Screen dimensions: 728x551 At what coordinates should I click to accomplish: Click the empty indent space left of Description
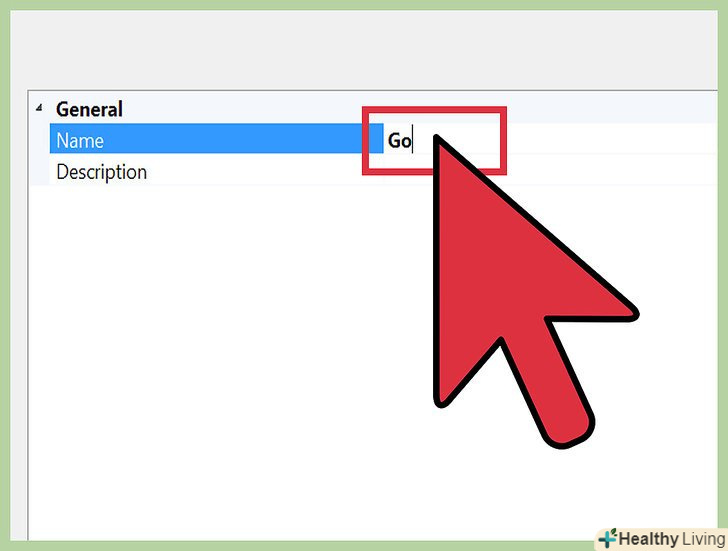[x=39, y=171]
